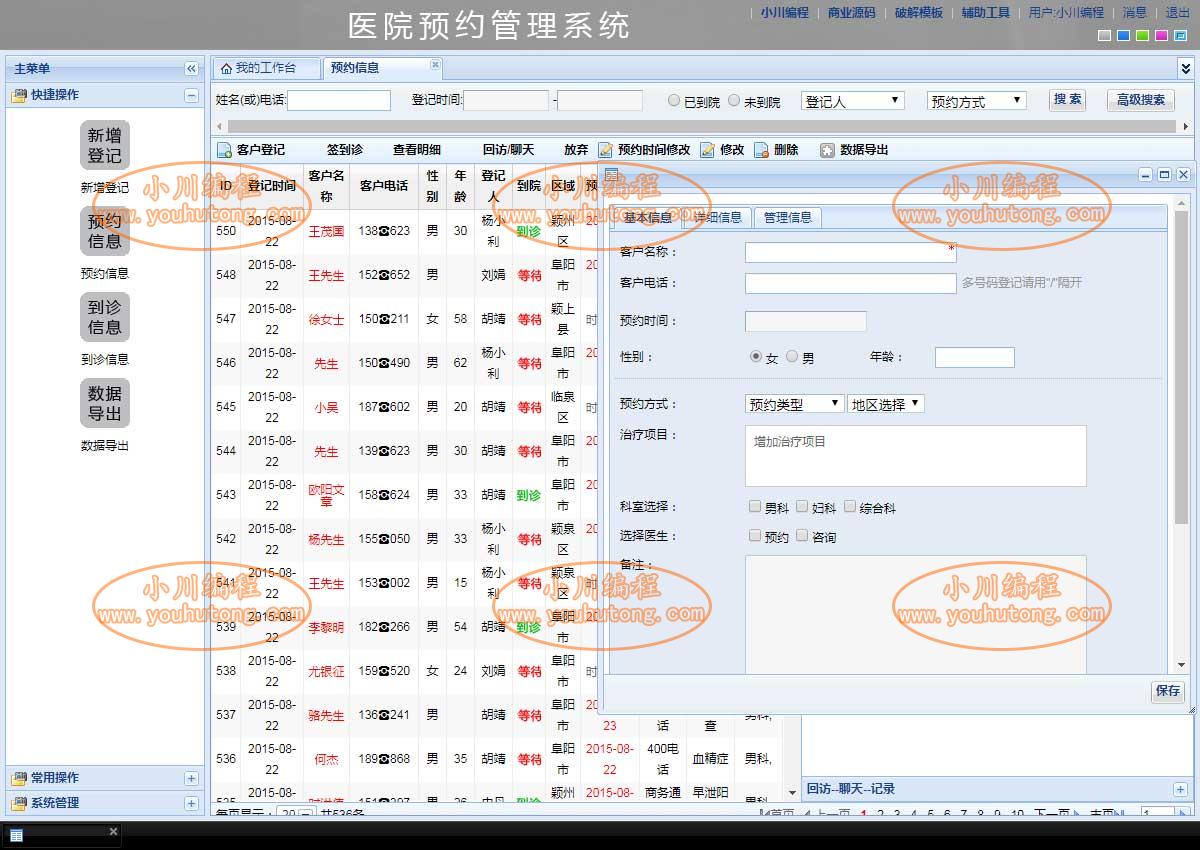This screenshot has width=1200, height=850.
Task: Select the 未到院 radio button
Action: tap(734, 101)
